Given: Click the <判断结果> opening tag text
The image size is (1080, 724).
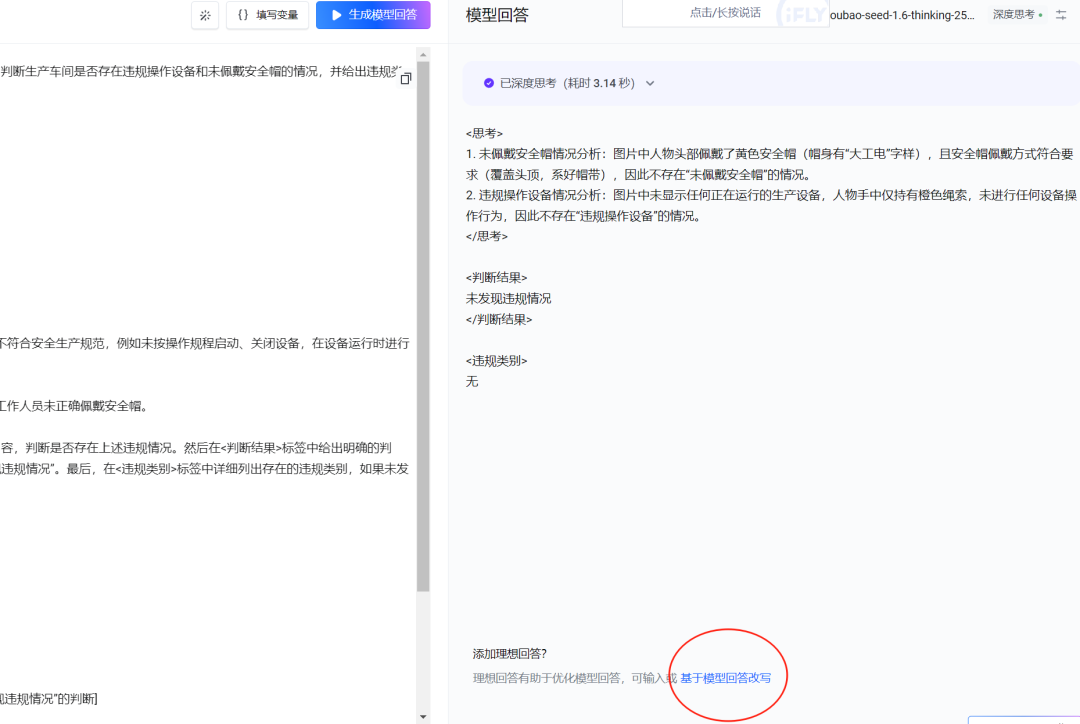Looking at the screenshot, I should (x=497, y=278).
